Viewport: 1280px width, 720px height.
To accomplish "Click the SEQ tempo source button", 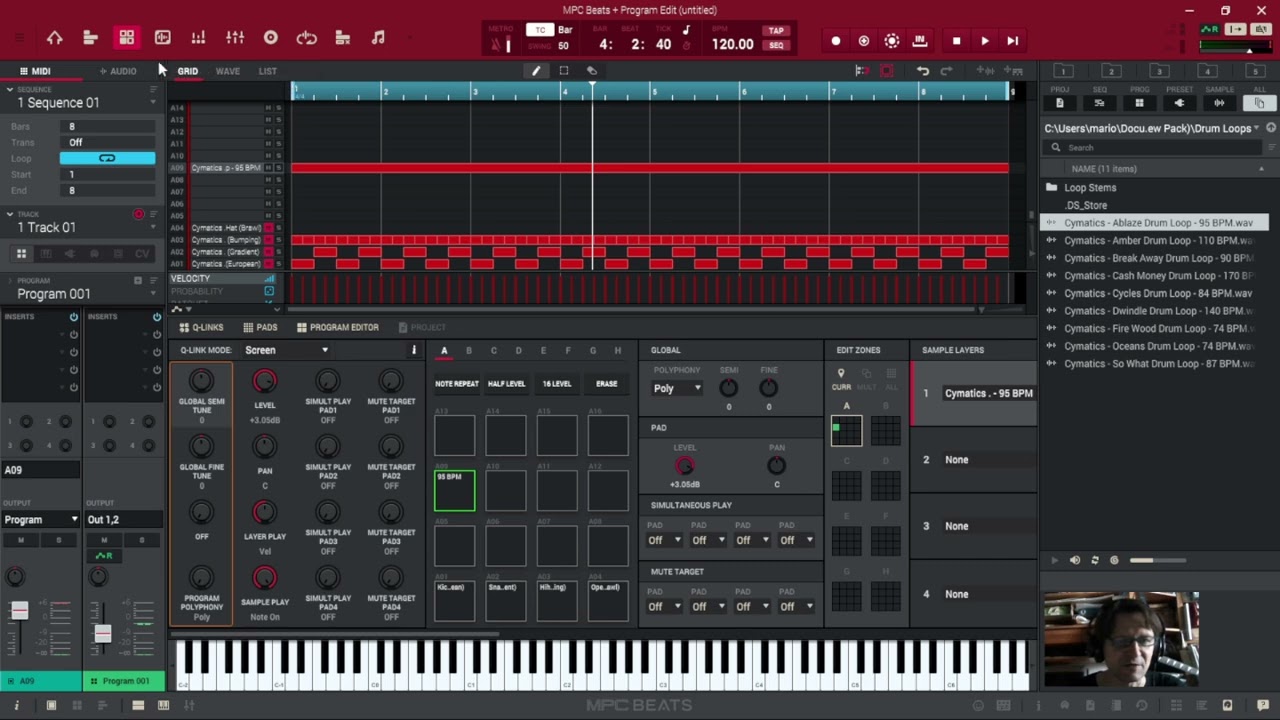I will [x=776, y=46].
